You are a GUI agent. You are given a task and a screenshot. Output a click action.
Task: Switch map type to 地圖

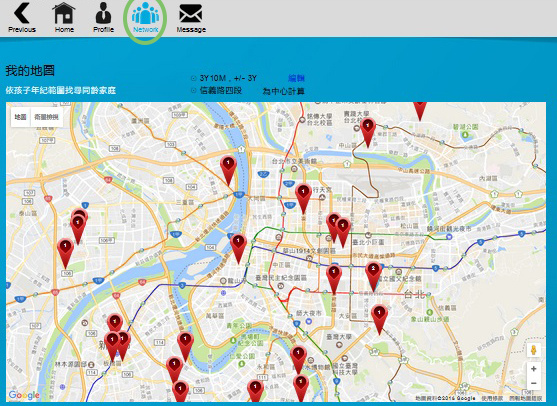(21, 117)
